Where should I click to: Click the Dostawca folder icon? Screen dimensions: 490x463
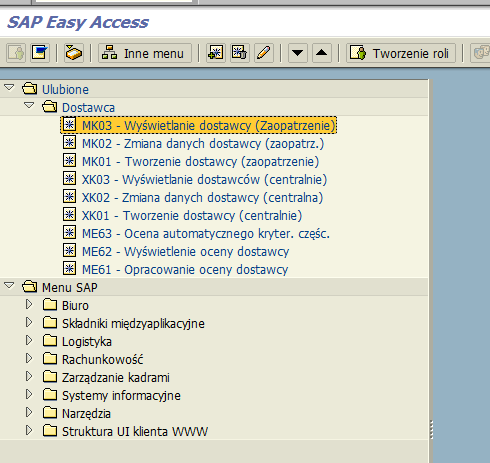[50, 107]
